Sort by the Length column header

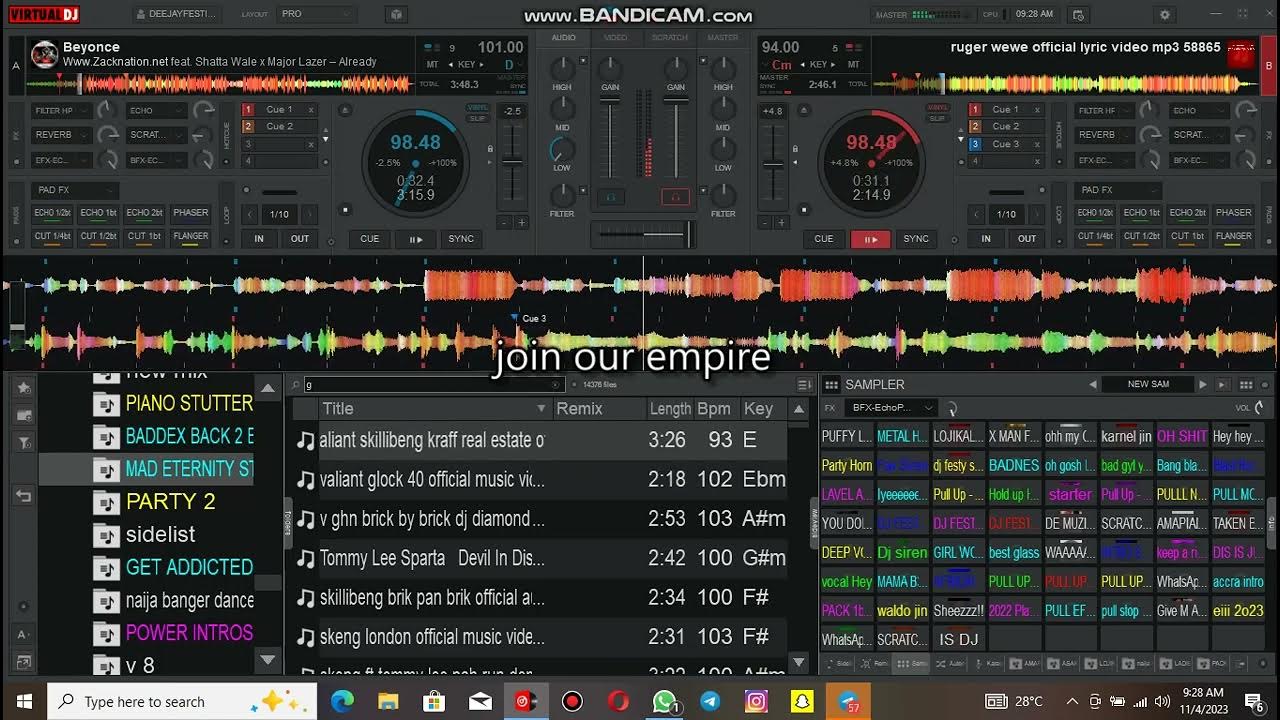[670, 408]
